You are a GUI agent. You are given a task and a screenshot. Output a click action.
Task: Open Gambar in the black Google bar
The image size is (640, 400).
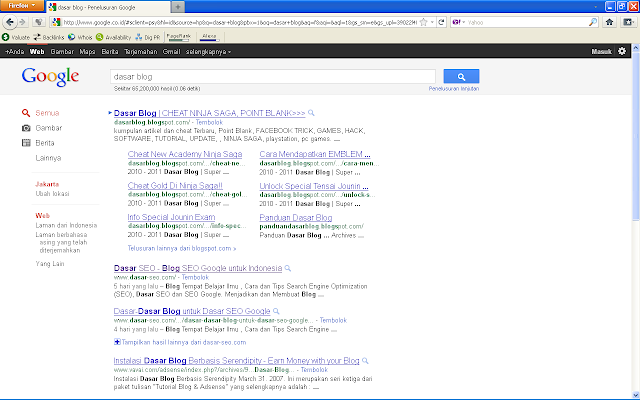tap(62, 51)
